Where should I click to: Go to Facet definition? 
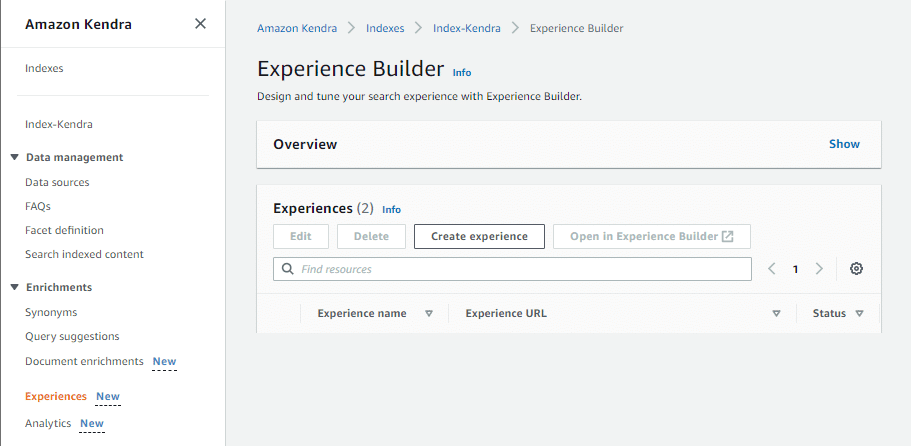[64, 230]
